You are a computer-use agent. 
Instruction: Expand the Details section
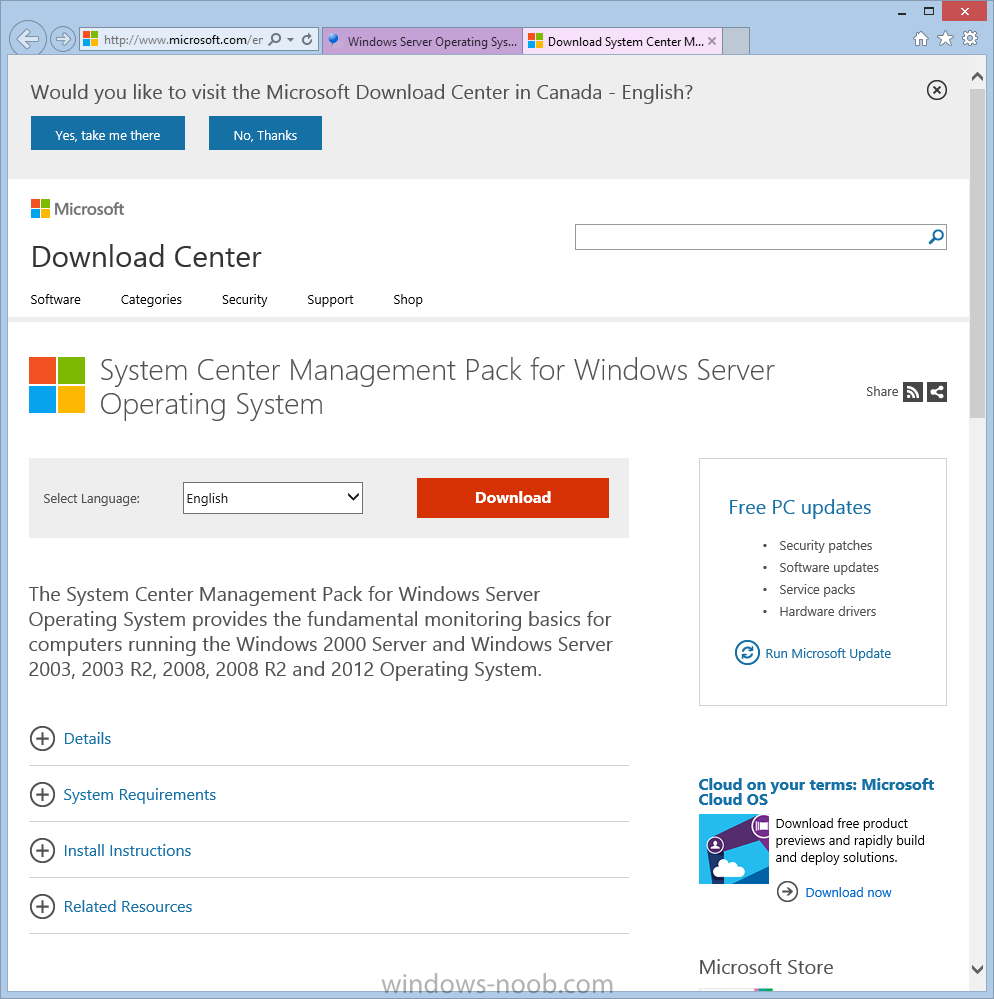pyautogui.click(x=70, y=738)
